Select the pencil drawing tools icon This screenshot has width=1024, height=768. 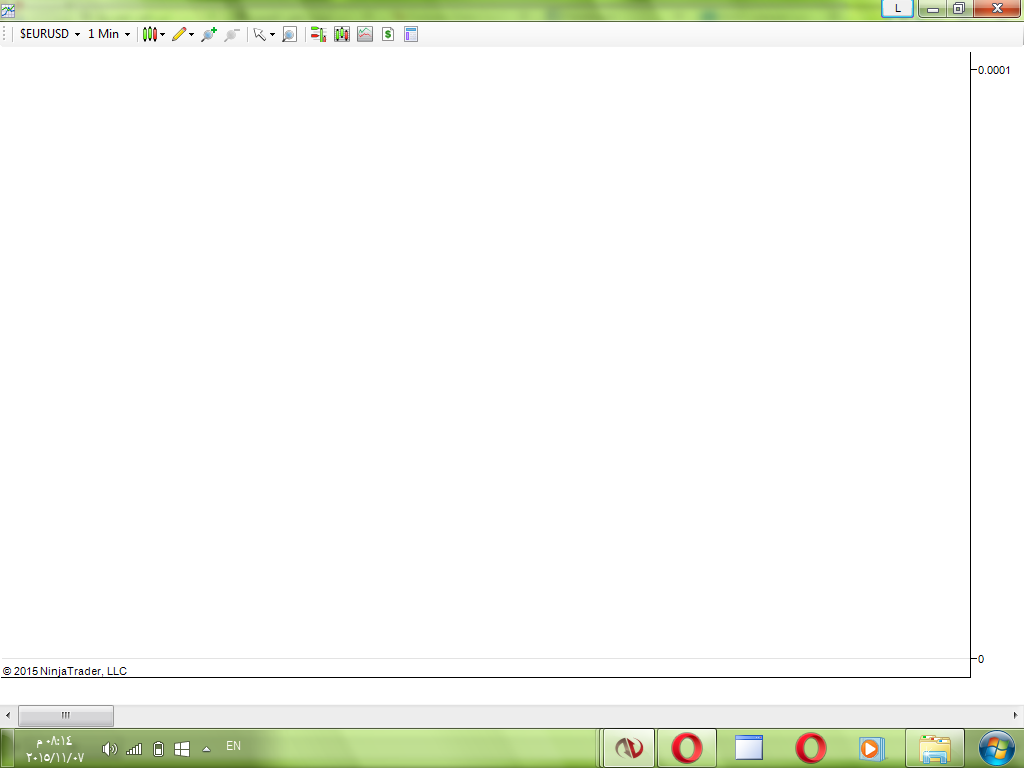click(x=179, y=34)
